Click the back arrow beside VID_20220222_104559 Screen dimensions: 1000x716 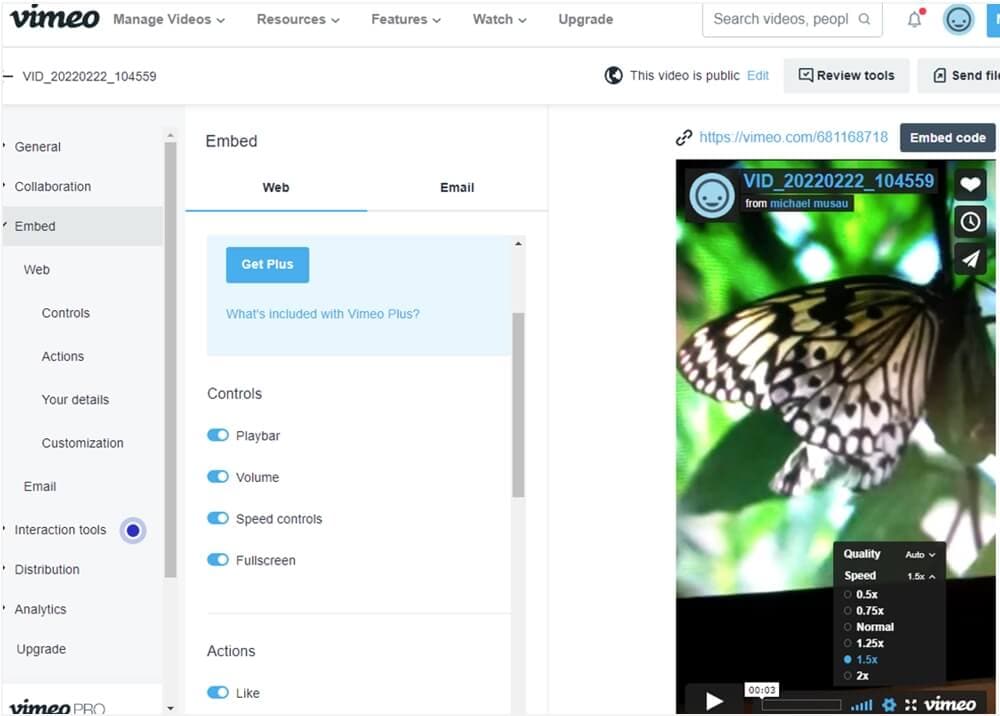8,77
